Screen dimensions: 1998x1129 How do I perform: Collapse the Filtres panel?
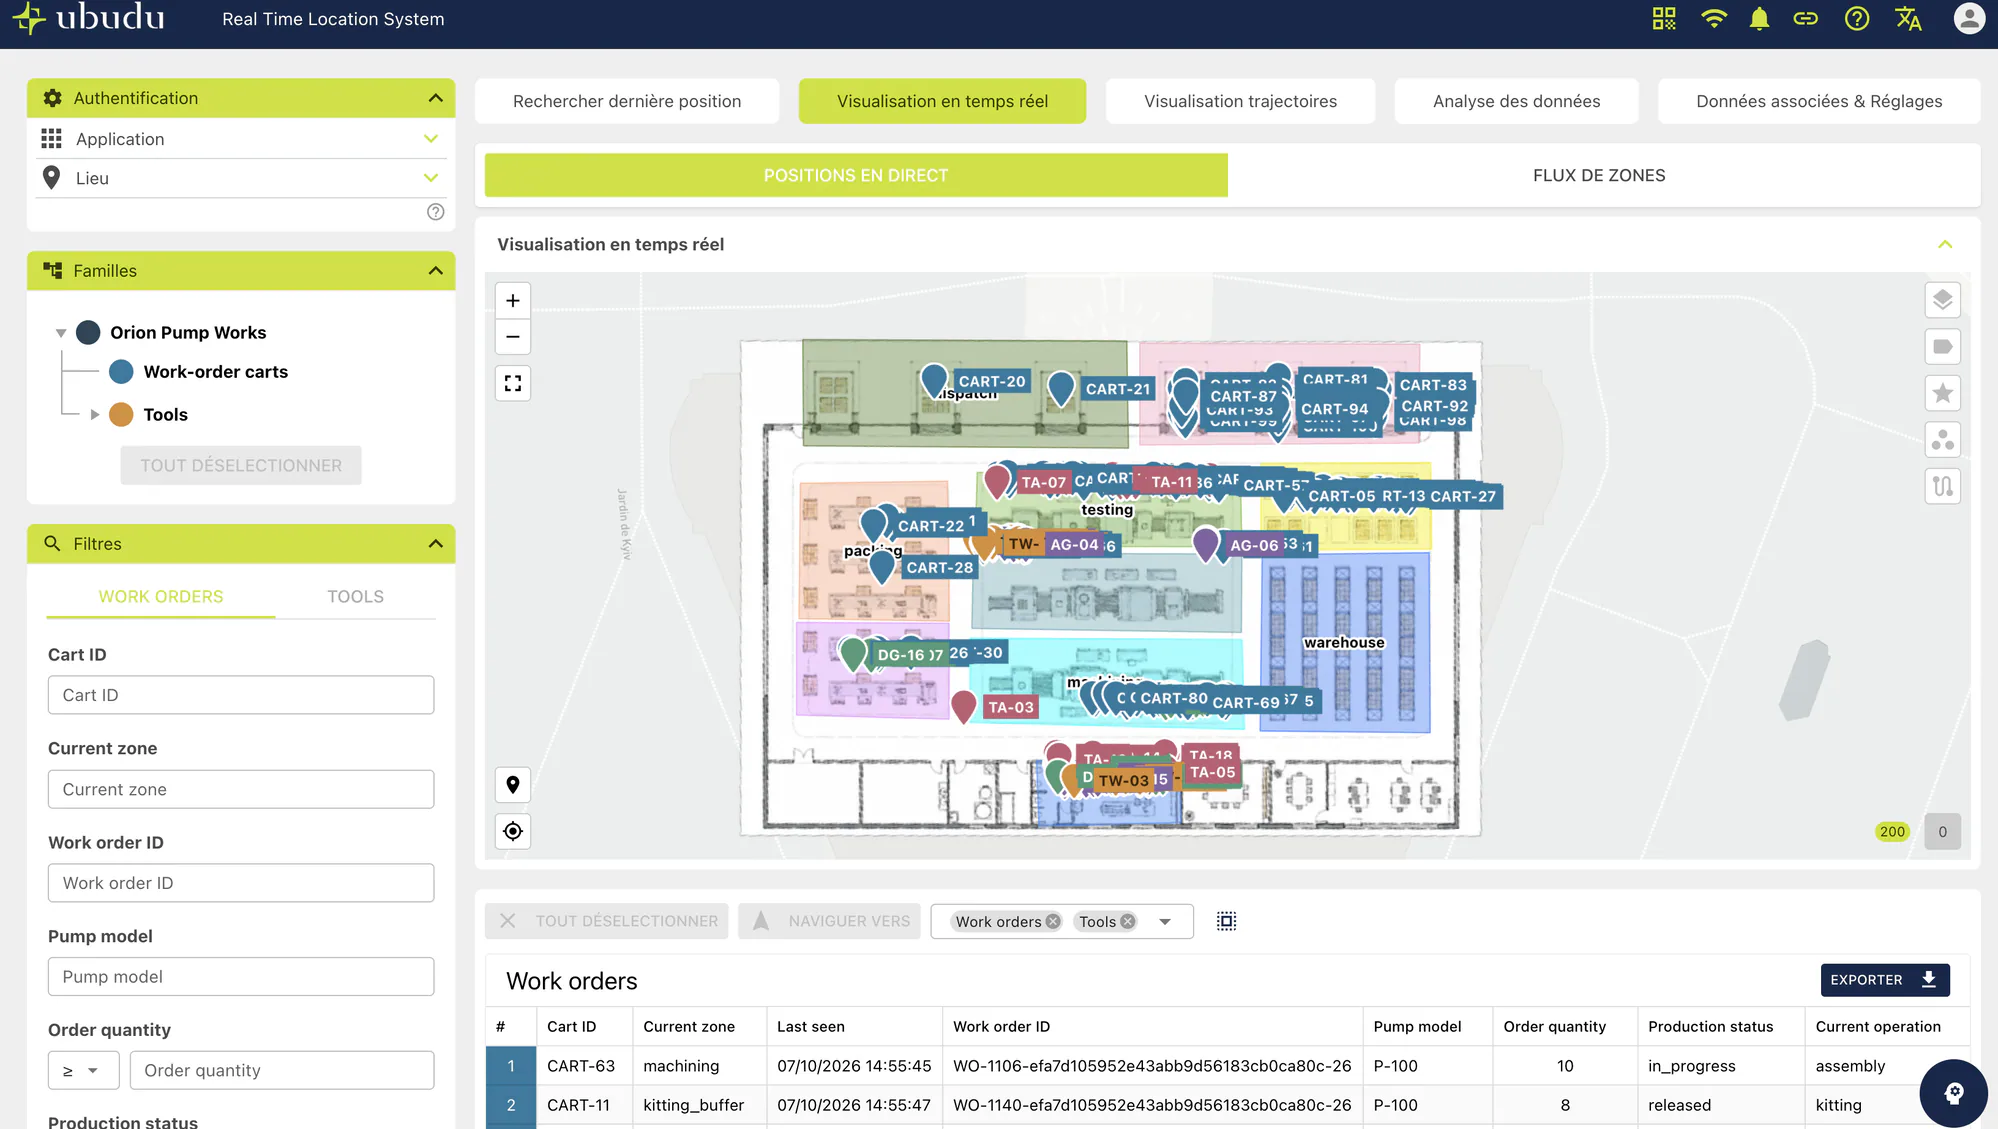pyautogui.click(x=435, y=544)
